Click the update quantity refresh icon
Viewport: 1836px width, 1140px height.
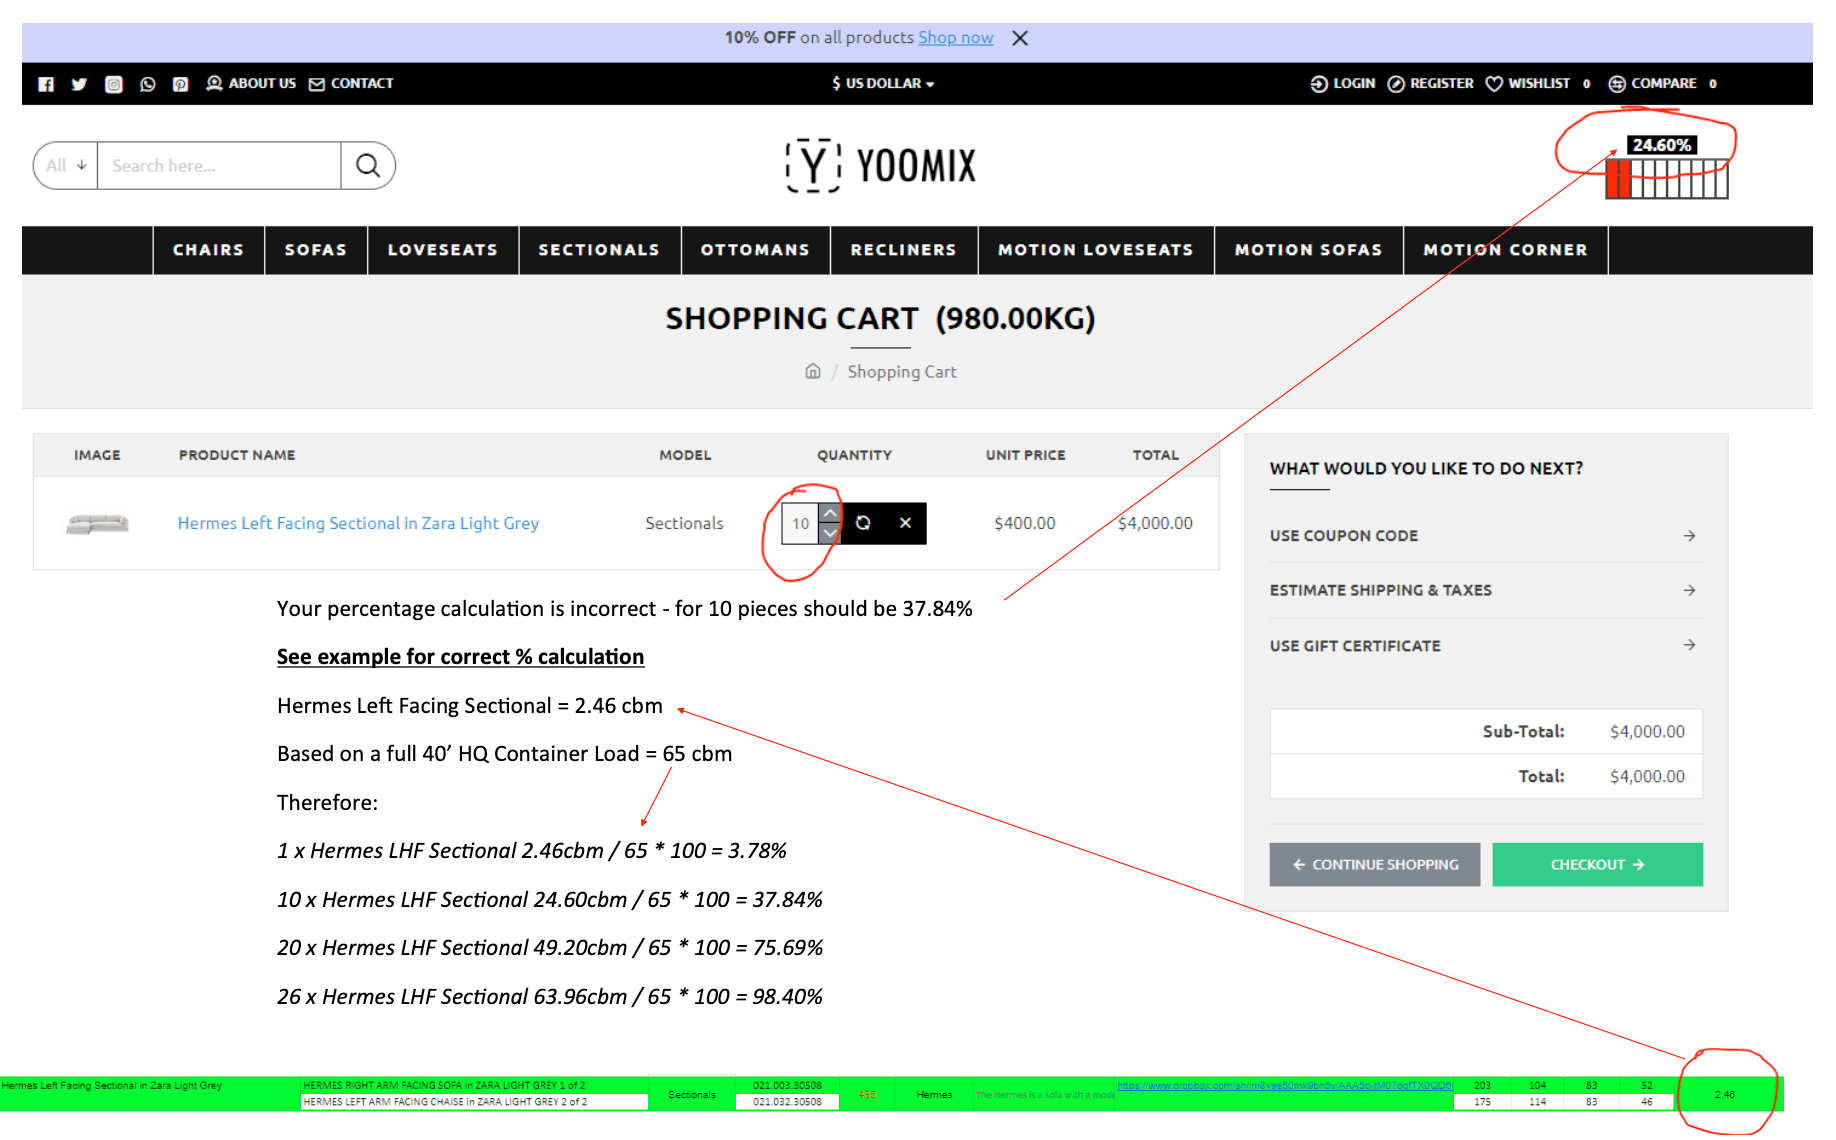tap(863, 523)
